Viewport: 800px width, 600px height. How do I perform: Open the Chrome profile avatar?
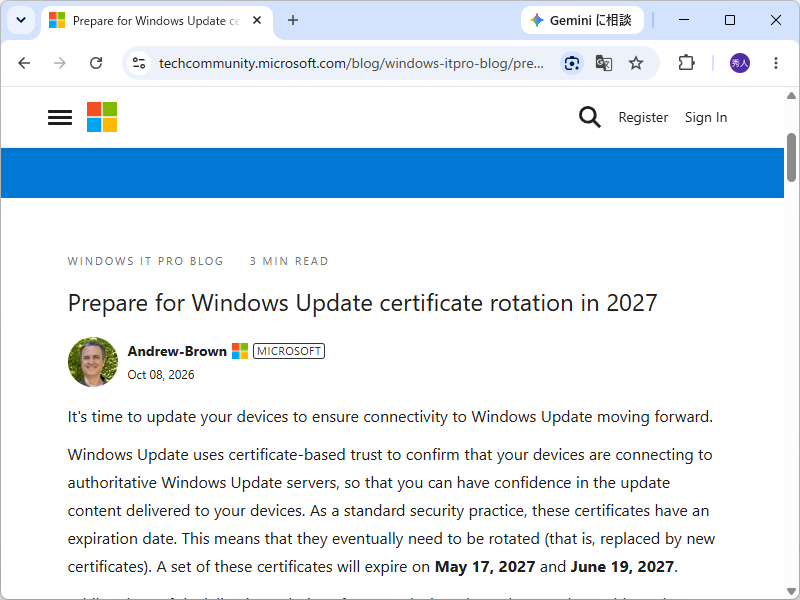740,63
